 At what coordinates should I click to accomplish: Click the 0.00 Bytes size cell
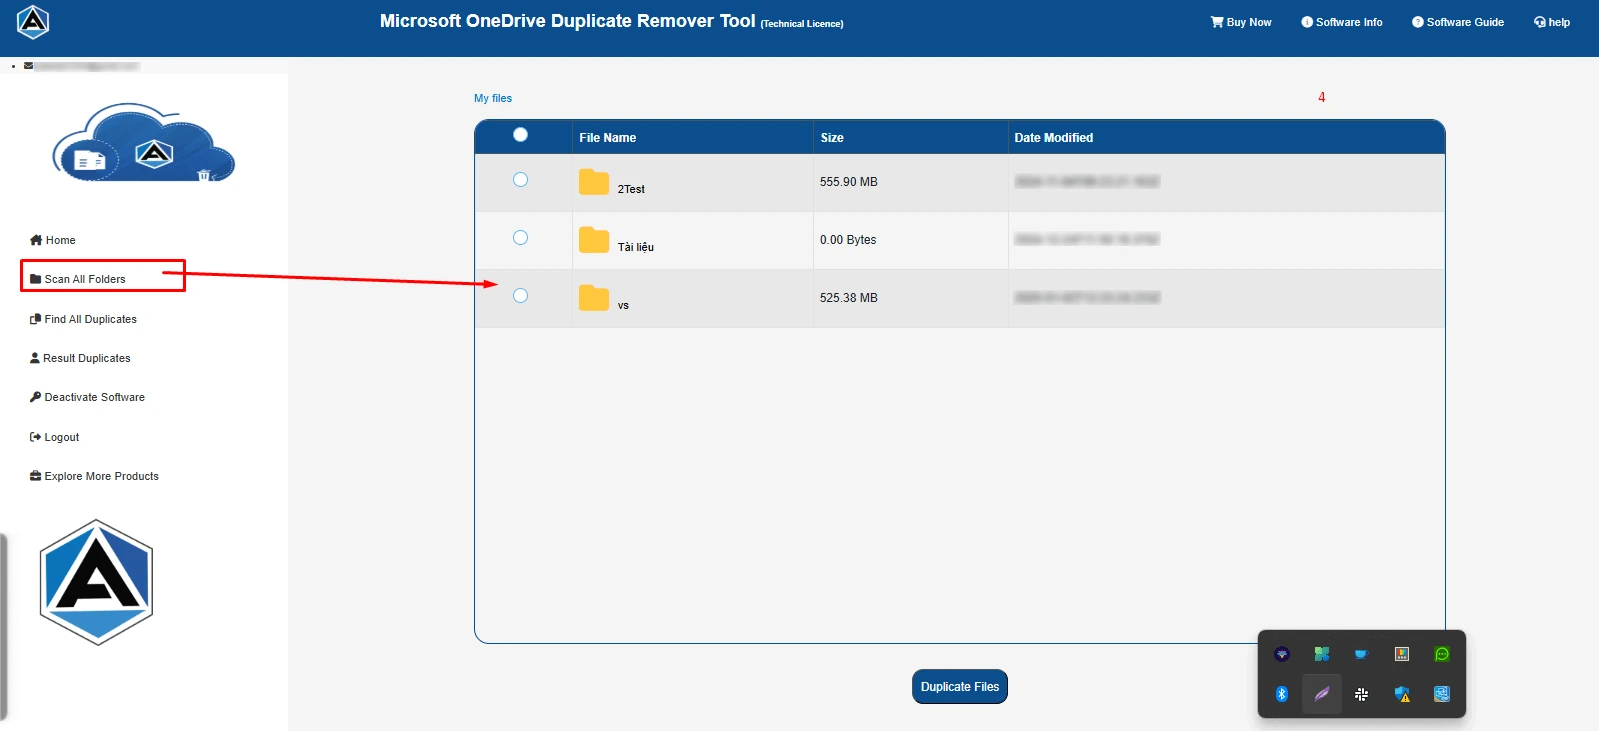click(x=848, y=240)
